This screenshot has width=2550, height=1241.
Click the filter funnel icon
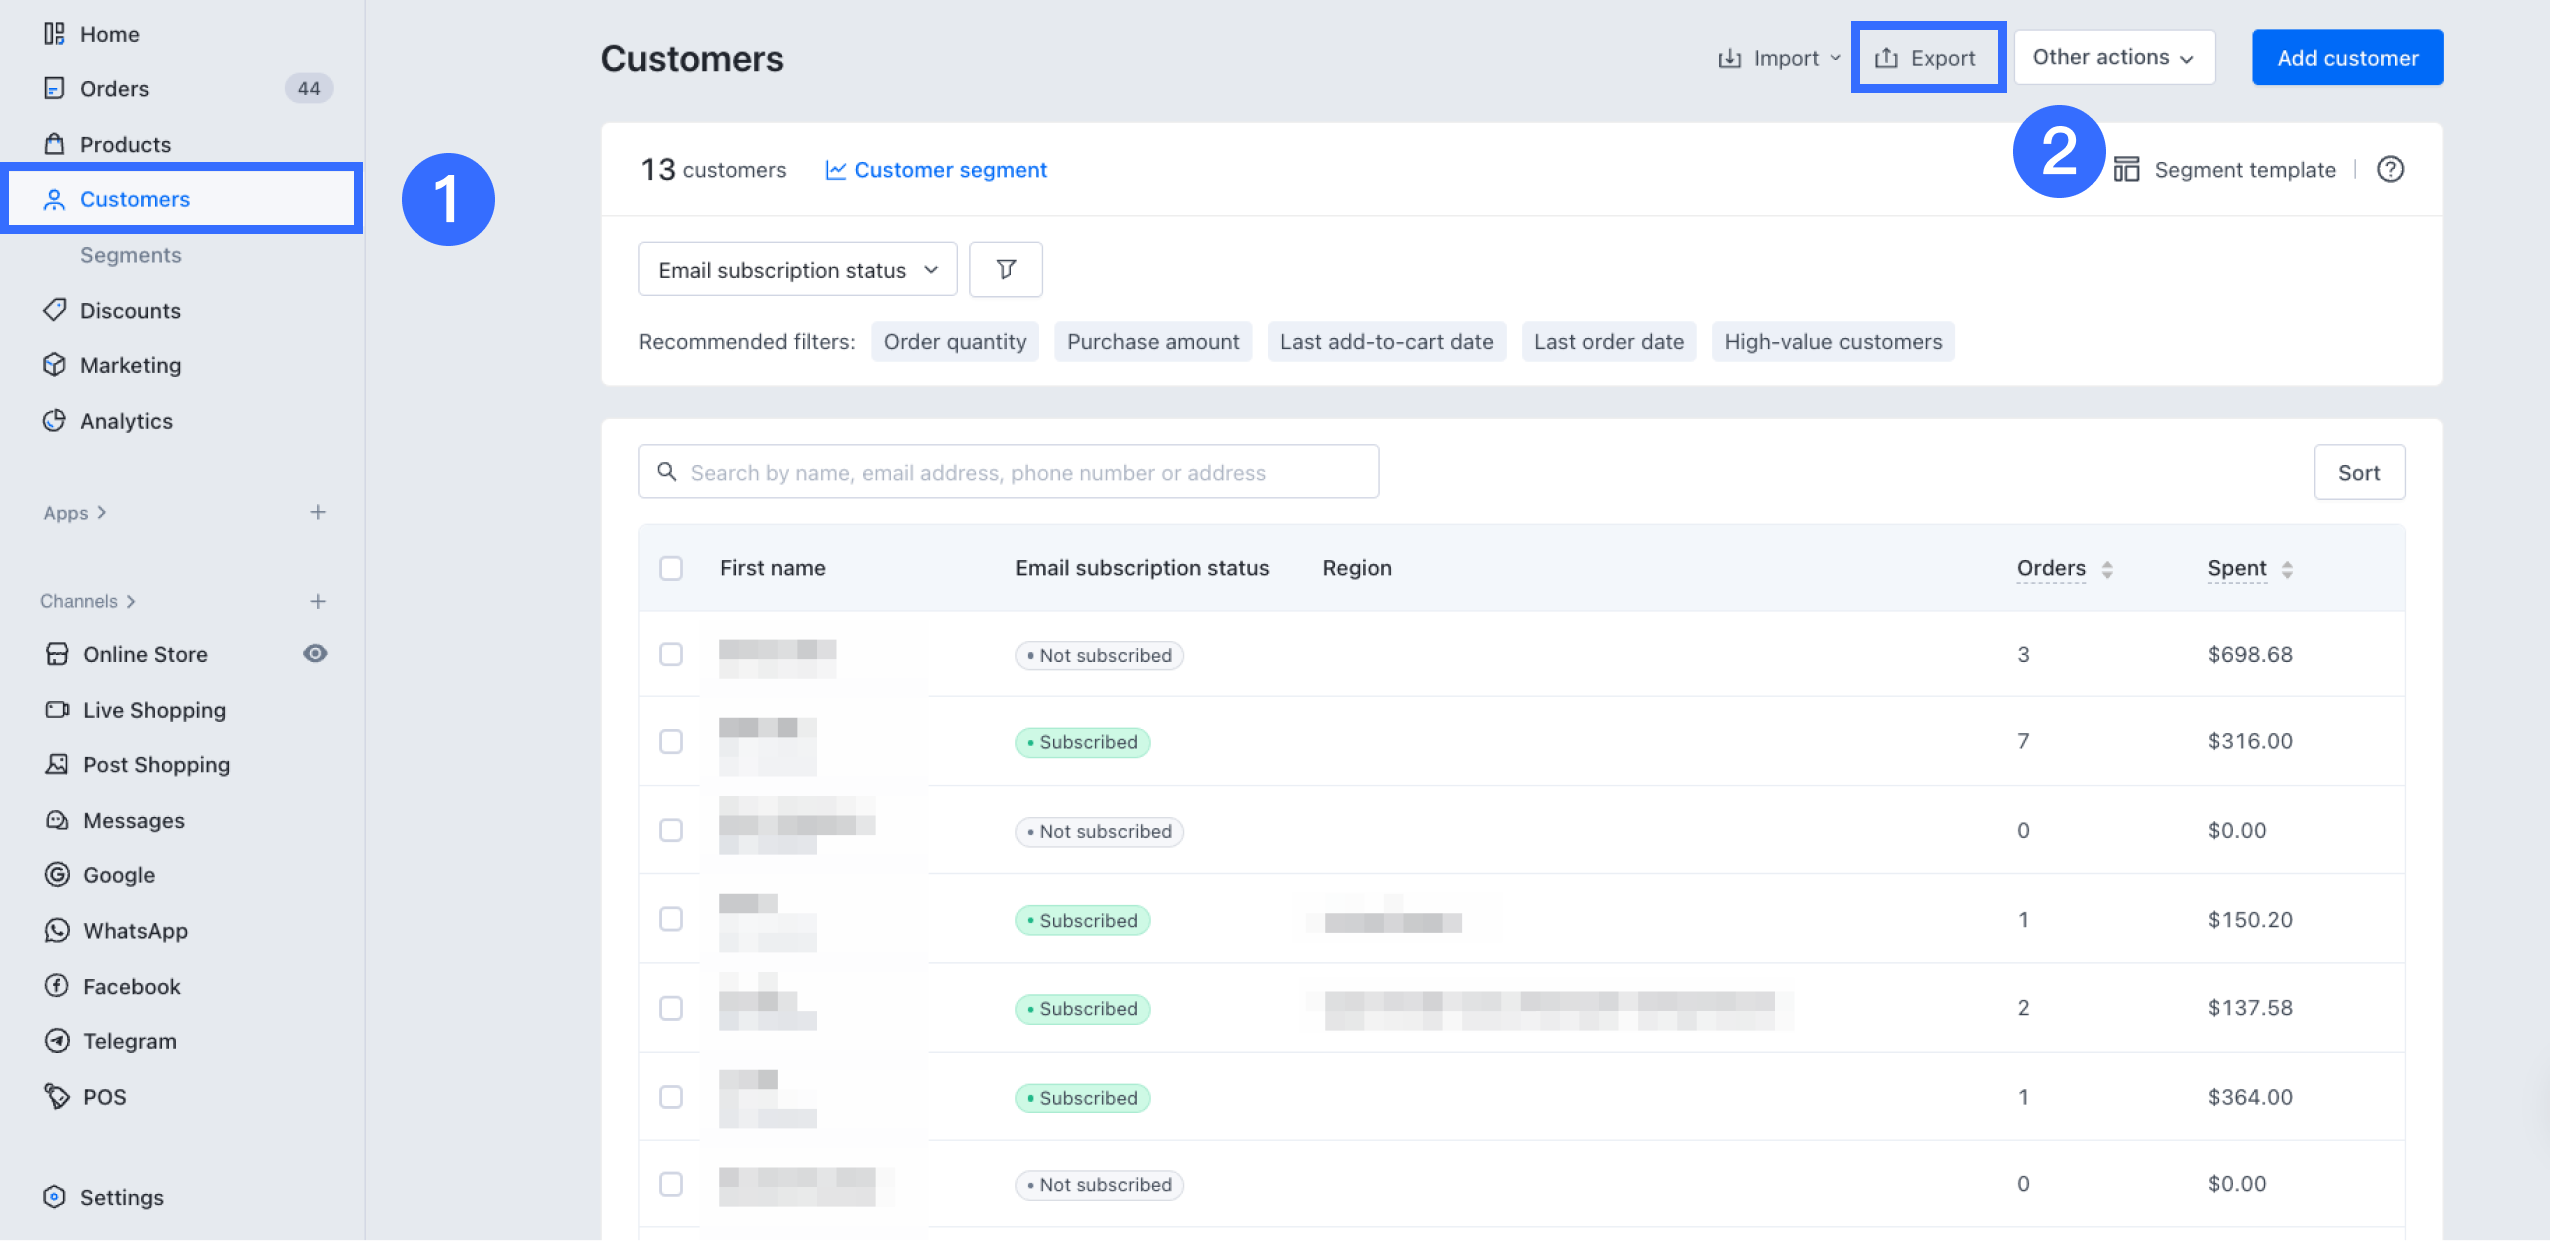(x=1006, y=269)
